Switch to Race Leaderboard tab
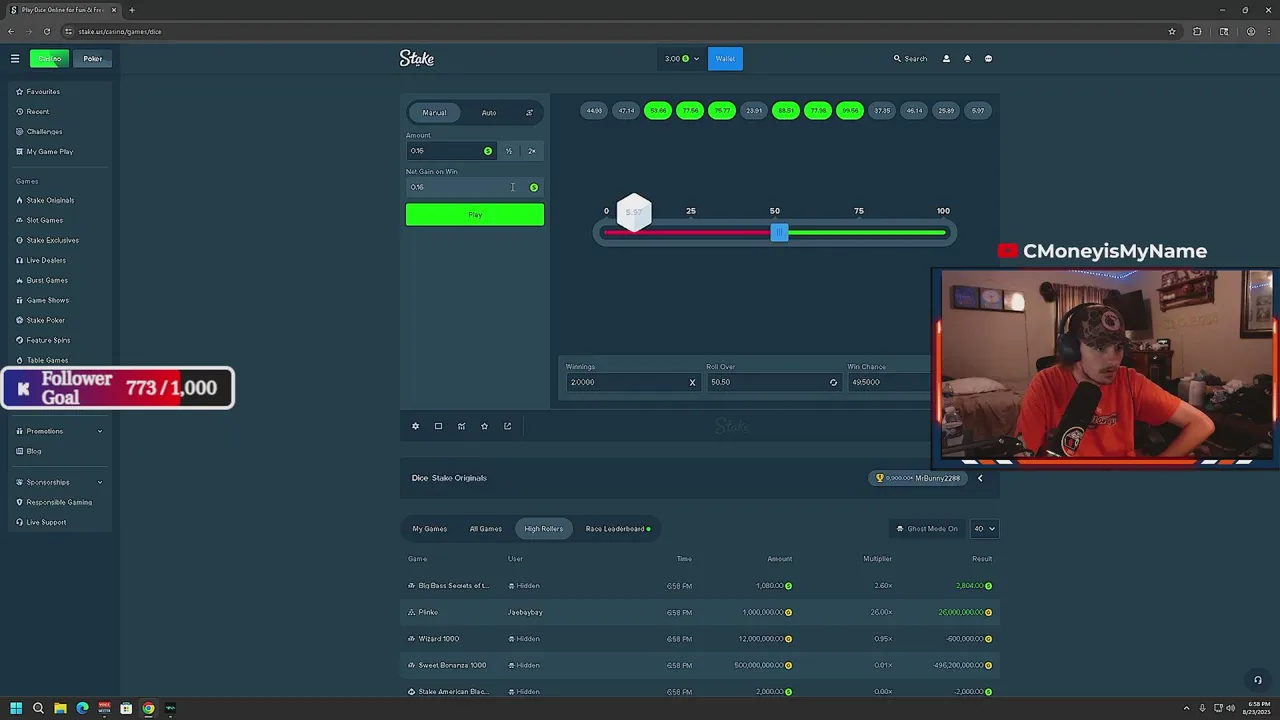This screenshot has width=1280, height=720. tap(617, 529)
